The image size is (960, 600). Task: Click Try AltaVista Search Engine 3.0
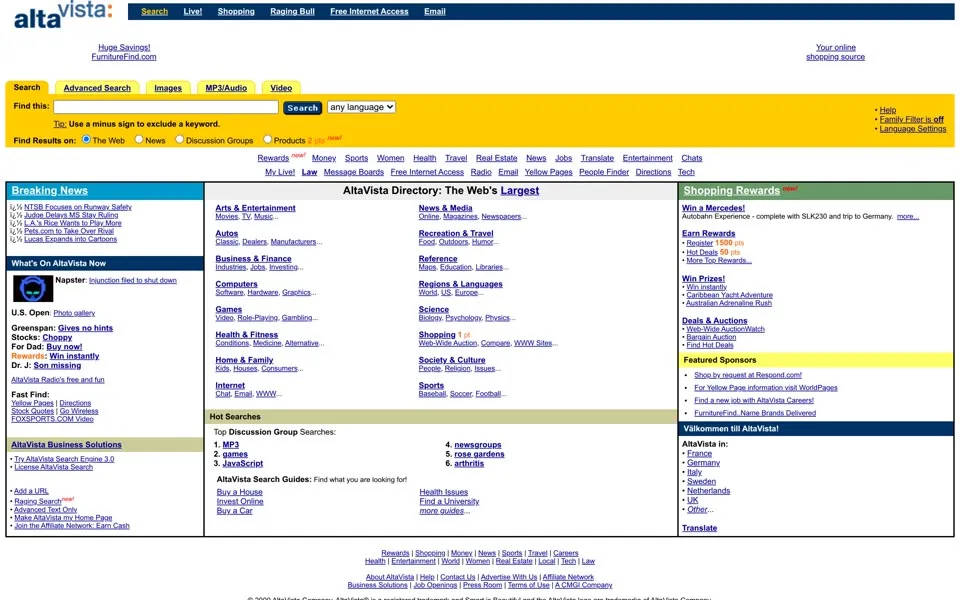coord(64,459)
